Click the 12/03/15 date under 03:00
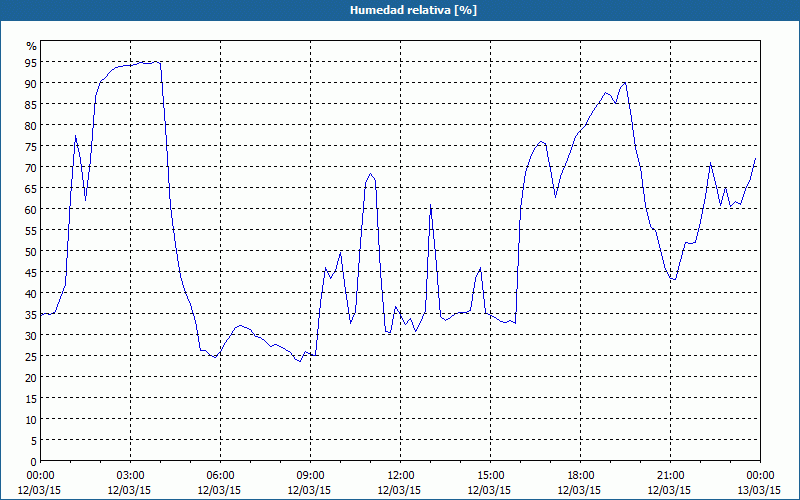 (129, 490)
